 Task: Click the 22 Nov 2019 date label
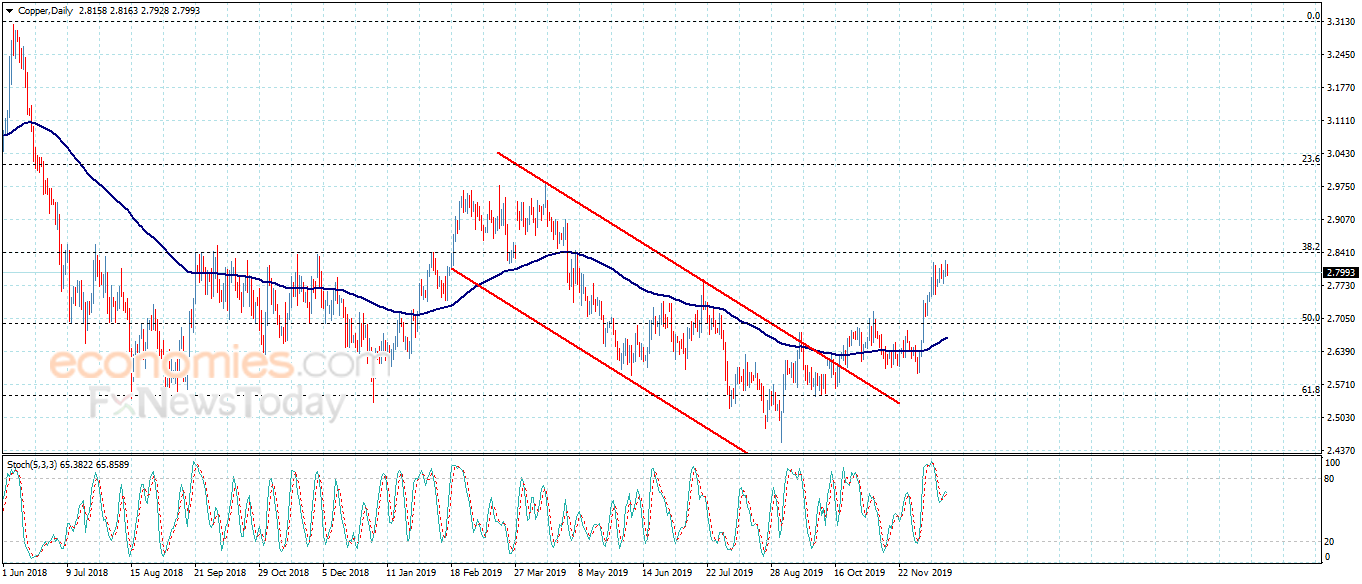point(924,573)
